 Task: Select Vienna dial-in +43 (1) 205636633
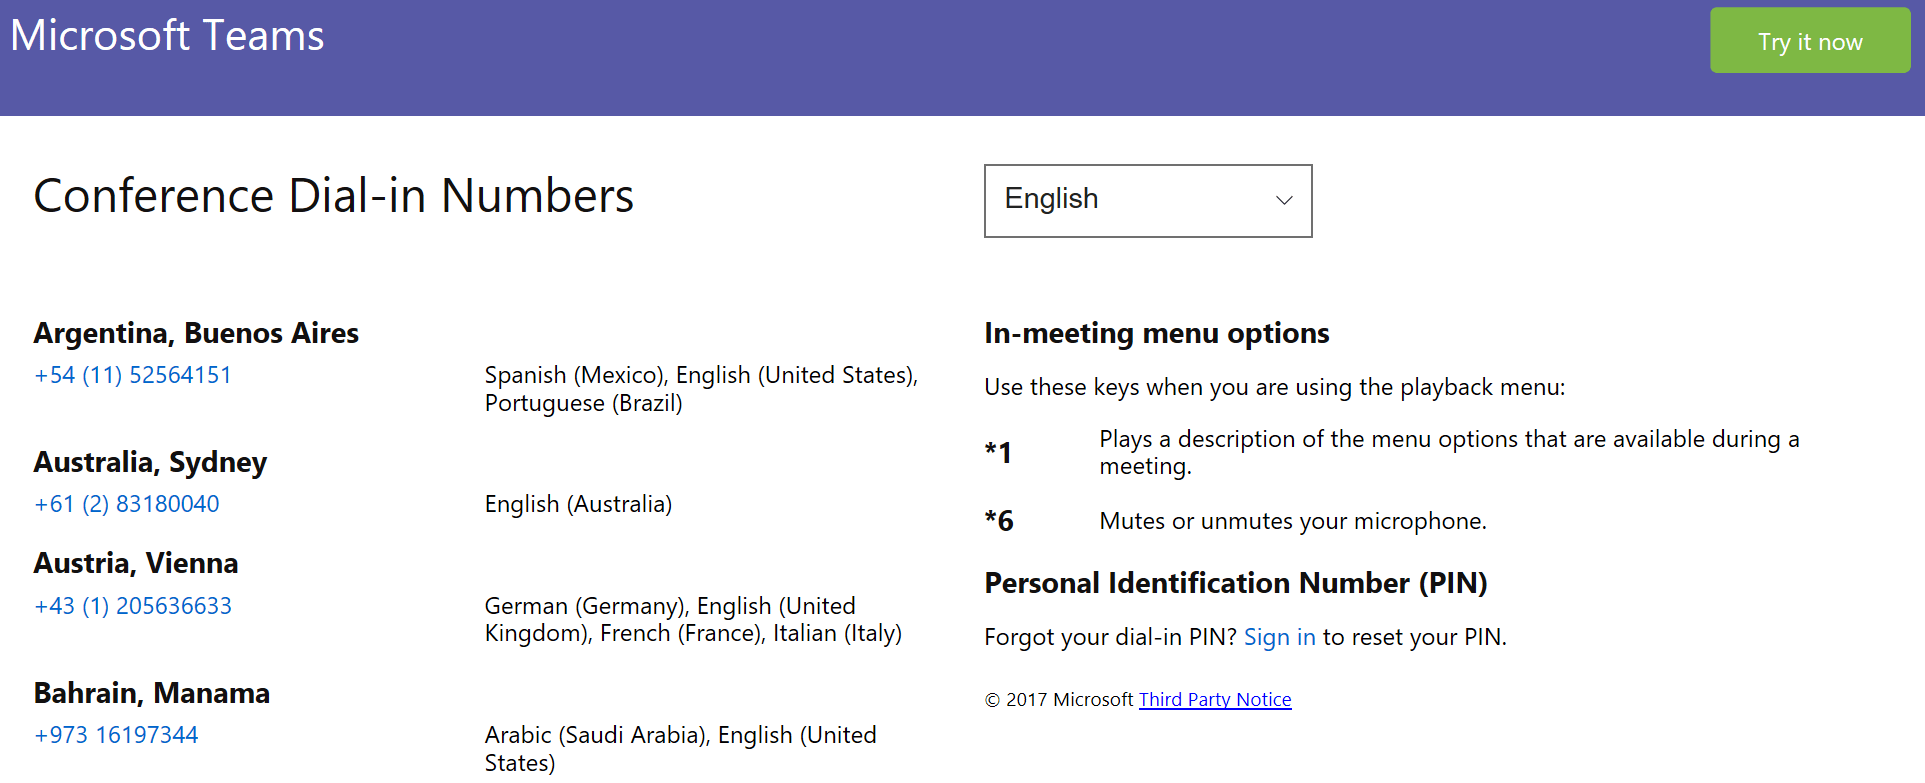point(133,606)
